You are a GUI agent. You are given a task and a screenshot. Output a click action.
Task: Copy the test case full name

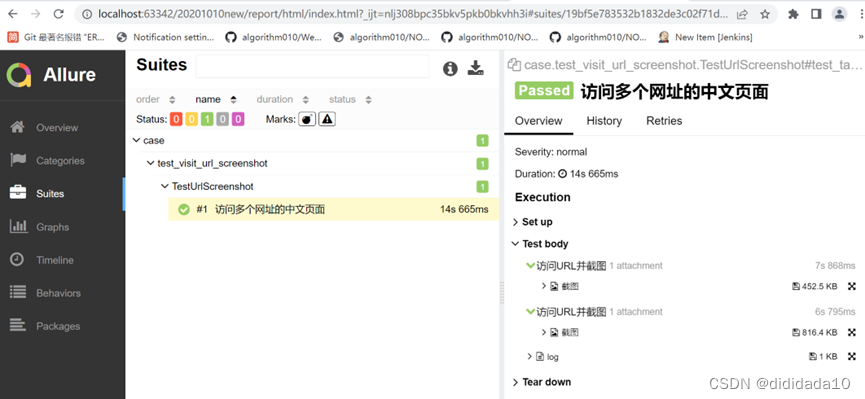[514, 65]
